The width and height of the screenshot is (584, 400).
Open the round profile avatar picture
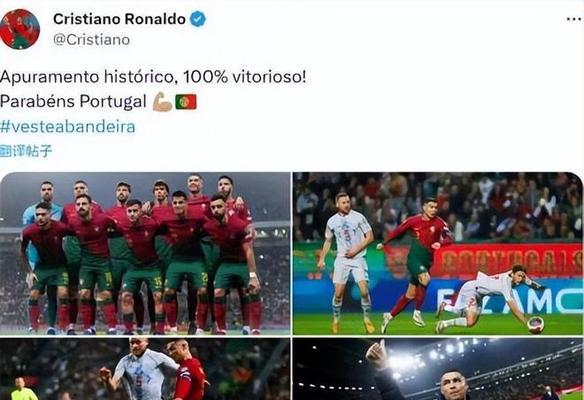(19, 29)
